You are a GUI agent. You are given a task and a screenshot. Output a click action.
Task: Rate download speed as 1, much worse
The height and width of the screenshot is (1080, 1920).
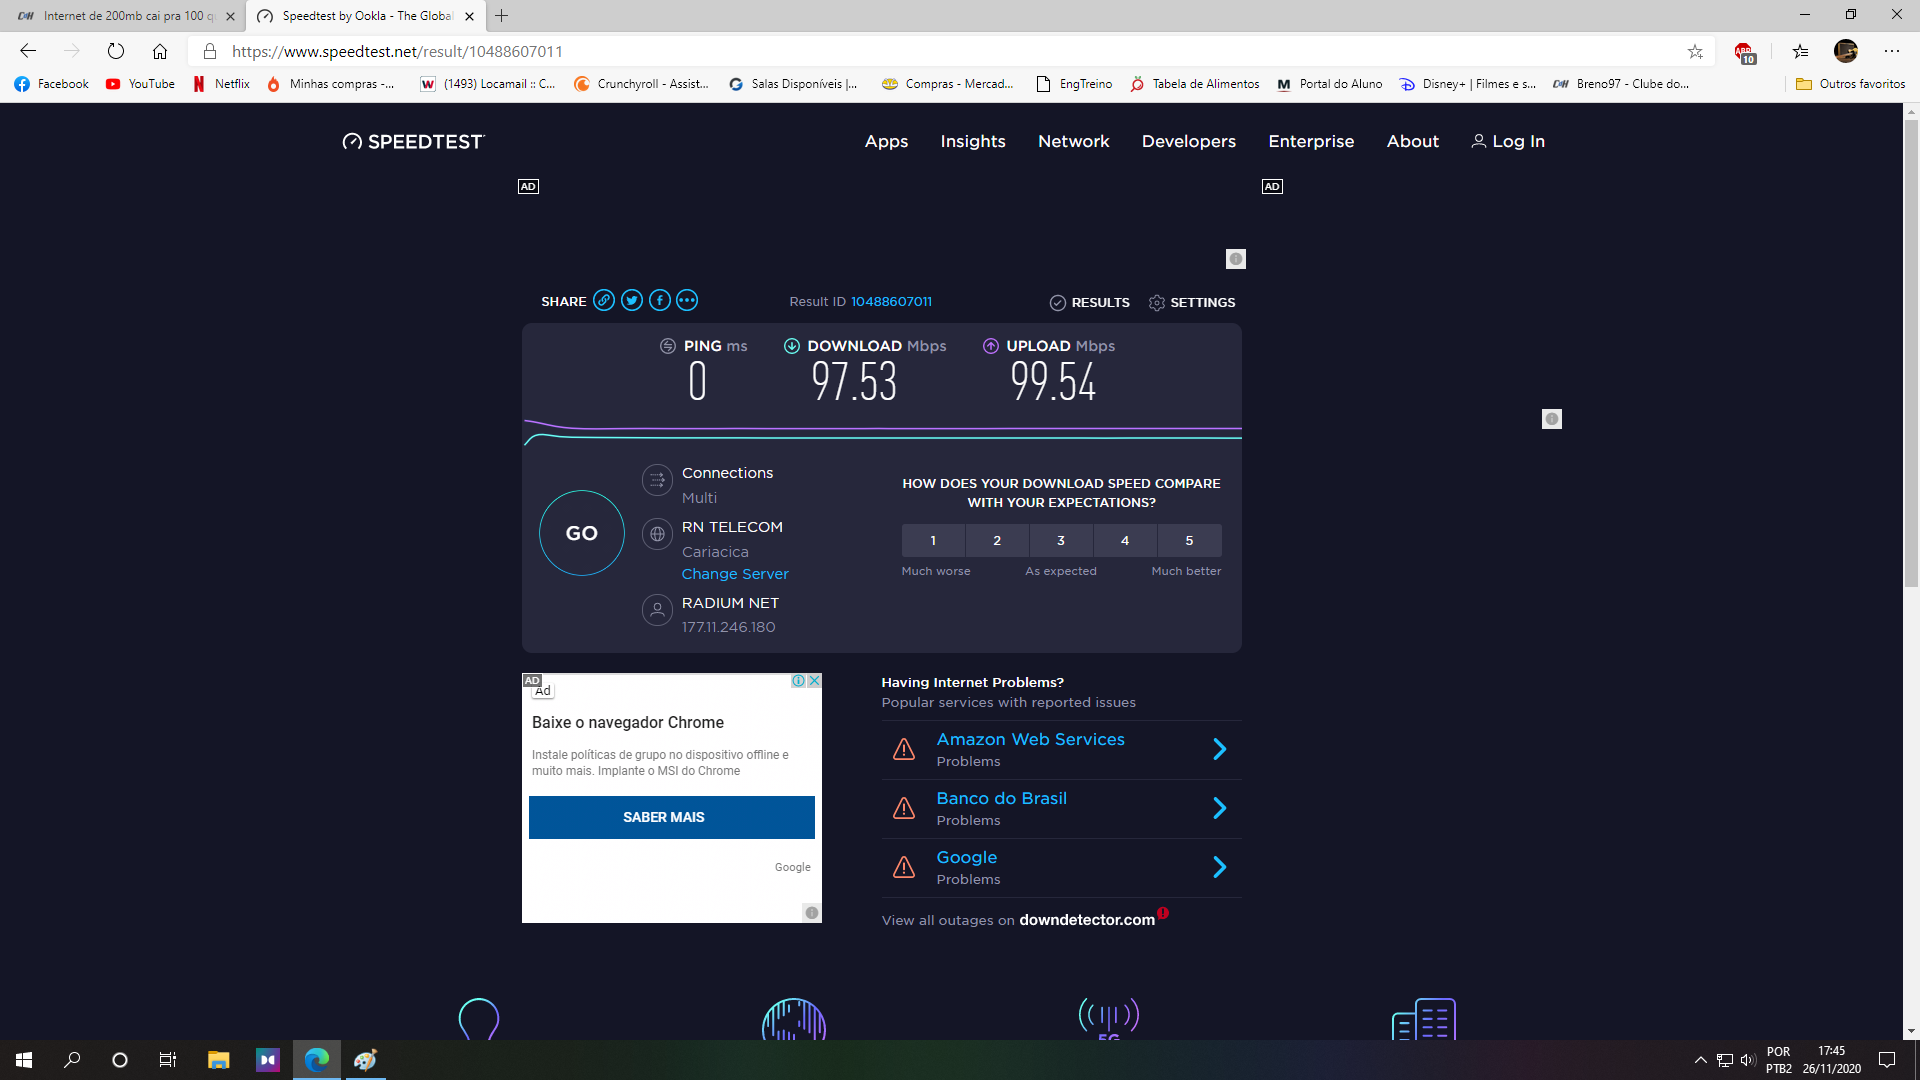coord(933,540)
